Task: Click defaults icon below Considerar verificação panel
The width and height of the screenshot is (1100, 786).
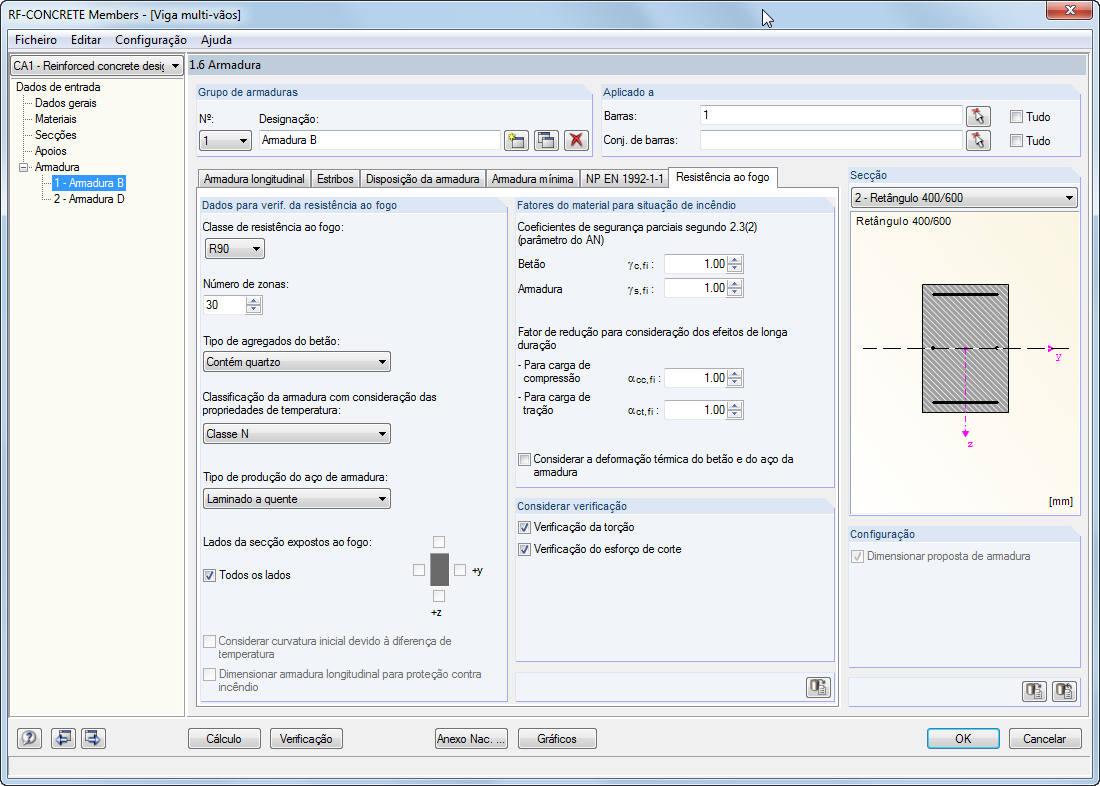Action: point(818,687)
